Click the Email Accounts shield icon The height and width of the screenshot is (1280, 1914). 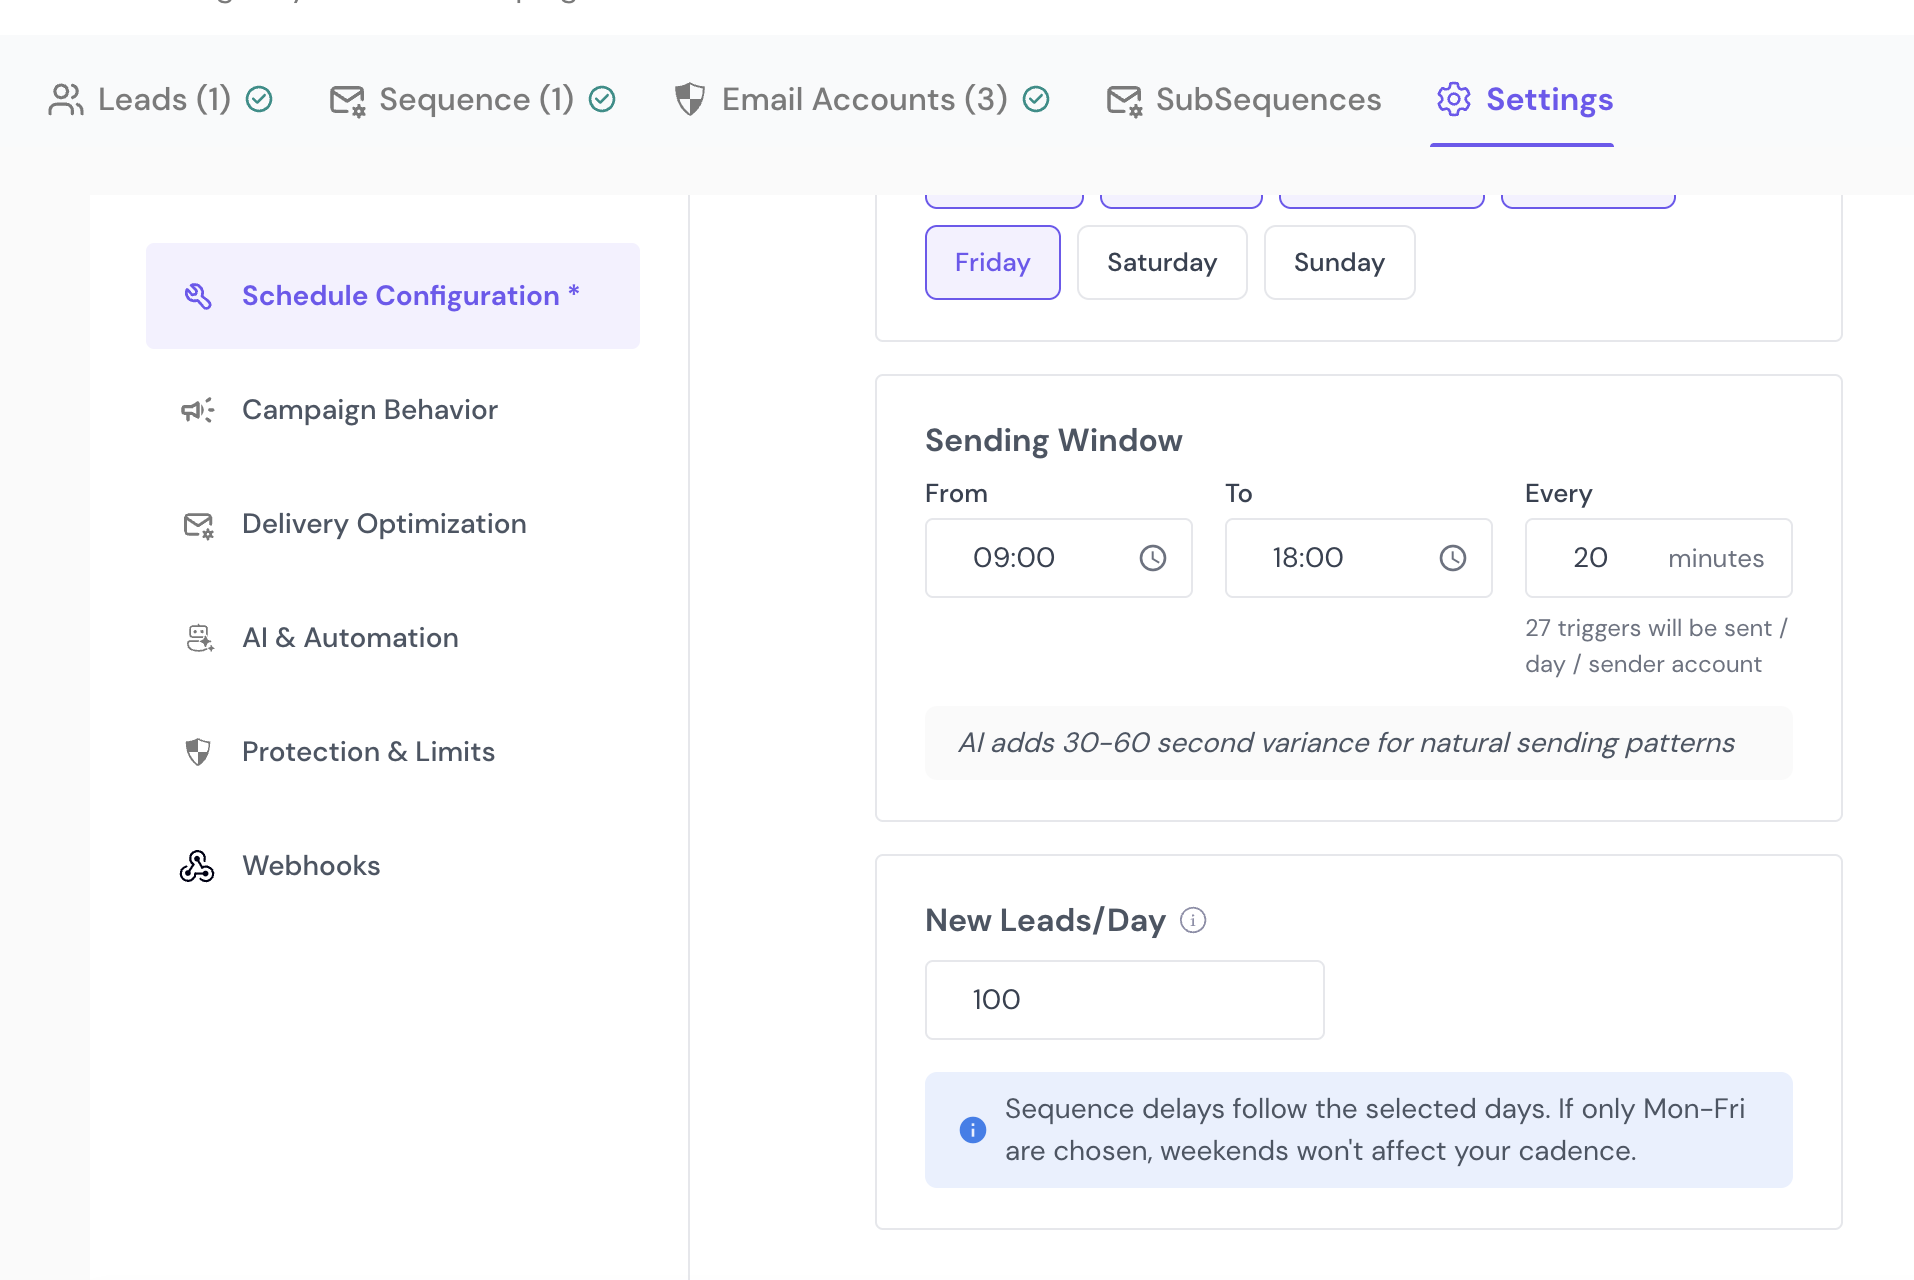coord(690,99)
